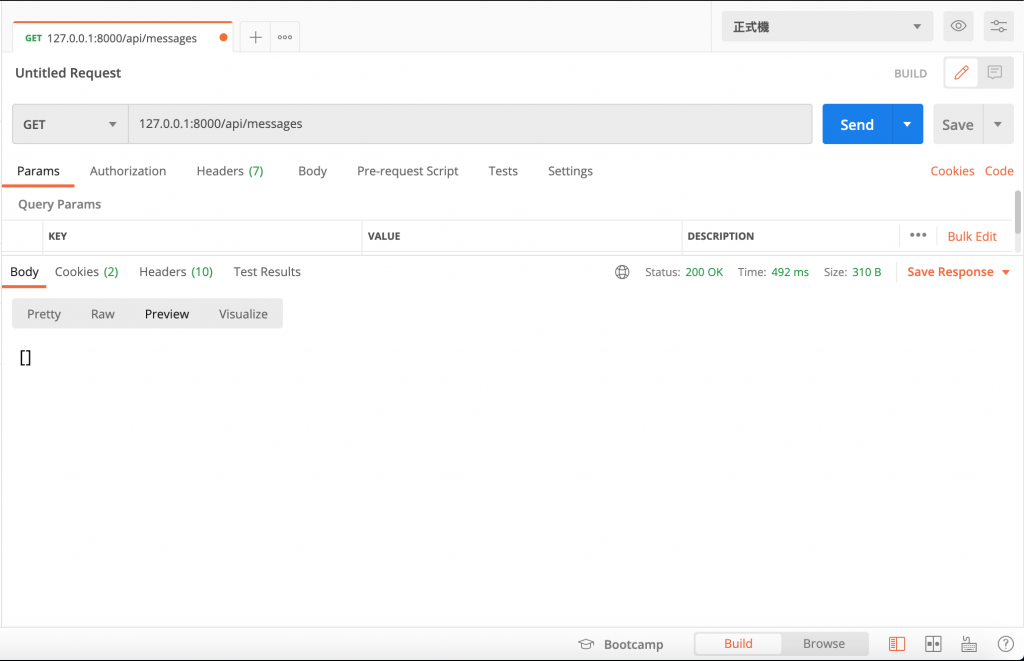Screen dimensions: 1024x661
Task: Open the request Headers (7) tab
Action: pyautogui.click(x=230, y=171)
